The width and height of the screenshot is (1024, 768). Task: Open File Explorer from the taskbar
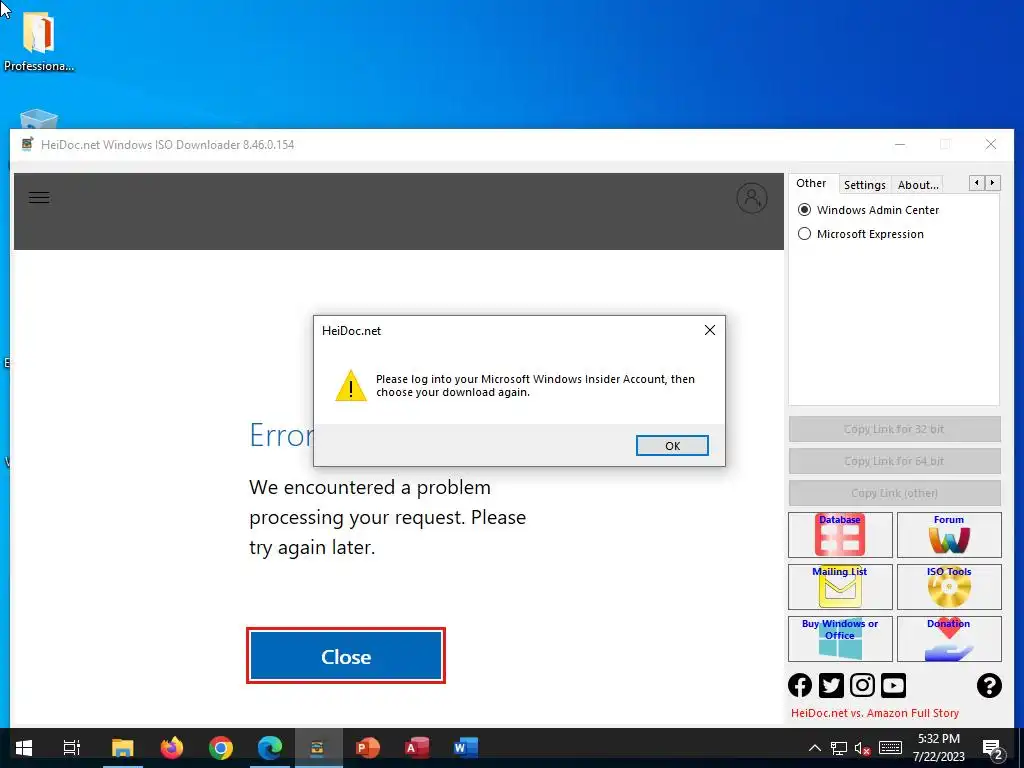pyautogui.click(x=122, y=748)
